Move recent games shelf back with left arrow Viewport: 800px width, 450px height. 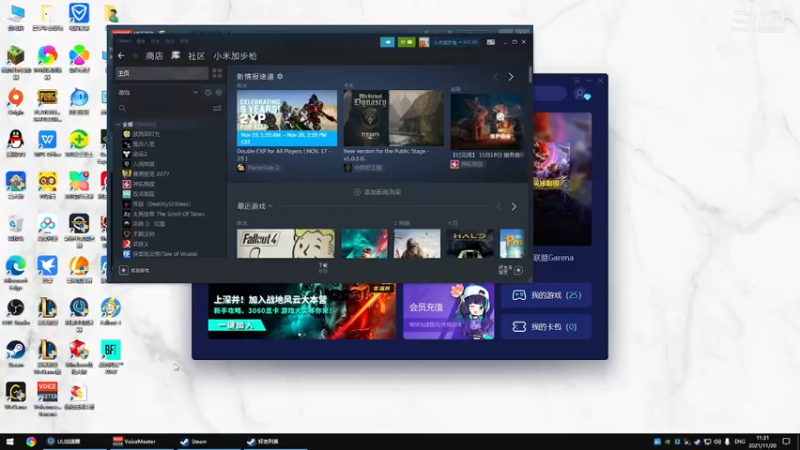tap(498, 207)
